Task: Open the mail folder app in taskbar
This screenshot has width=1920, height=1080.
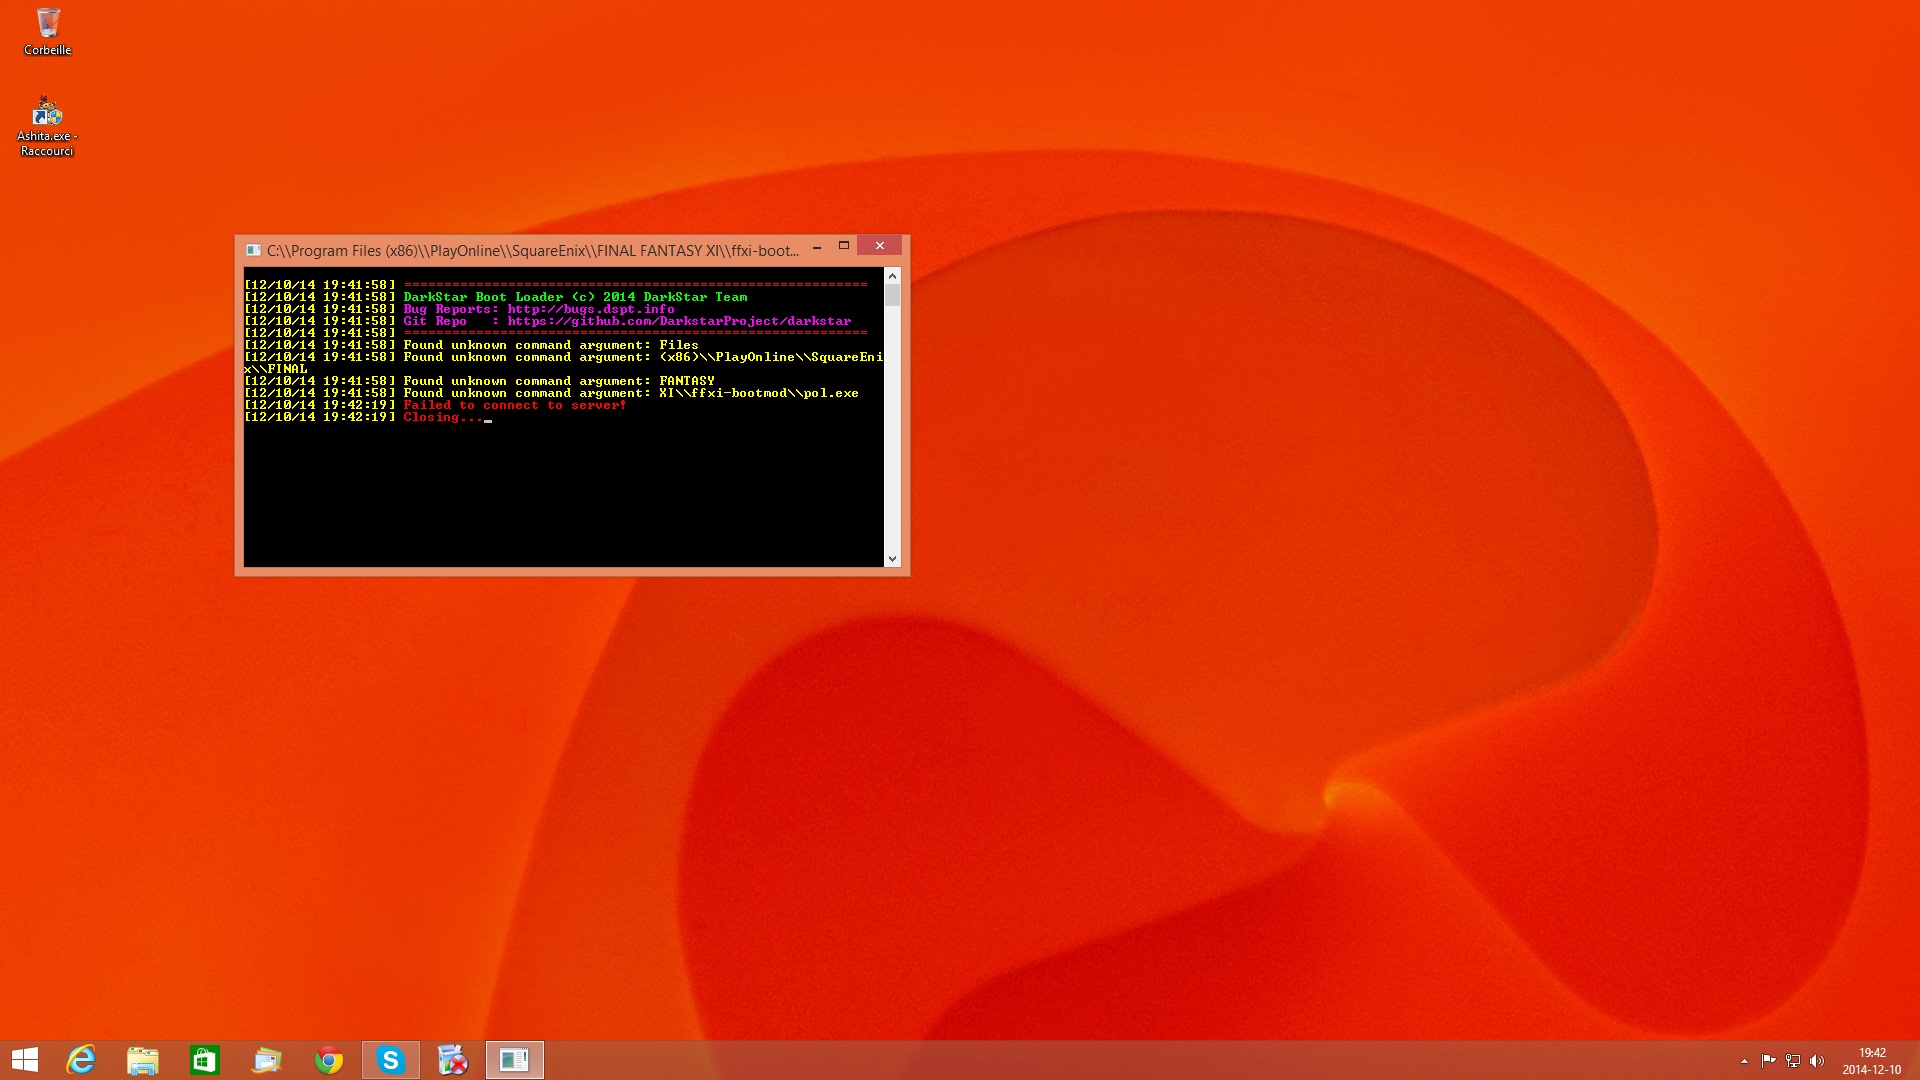Action: pyautogui.click(x=267, y=1060)
